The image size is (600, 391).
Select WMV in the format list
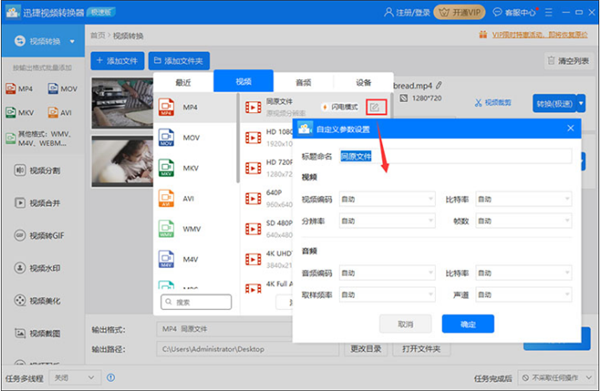coord(195,229)
